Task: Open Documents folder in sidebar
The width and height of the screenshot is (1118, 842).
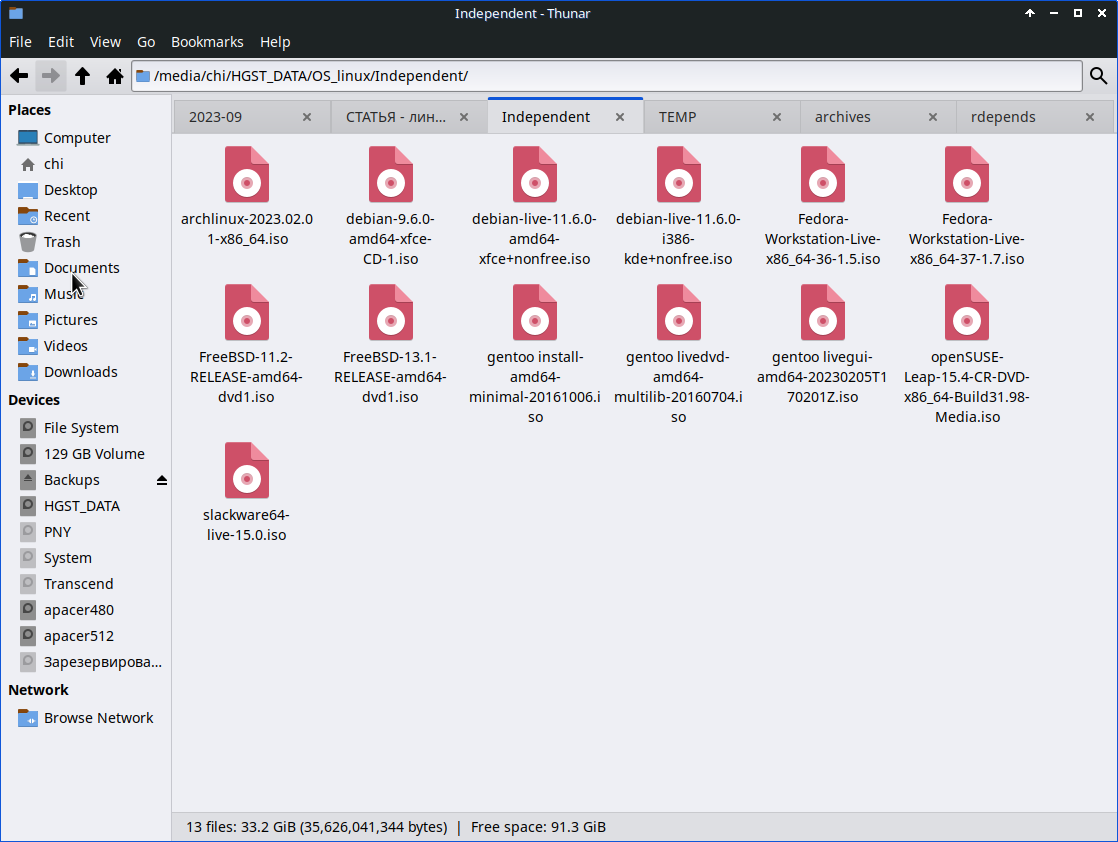Action: [86, 268]
